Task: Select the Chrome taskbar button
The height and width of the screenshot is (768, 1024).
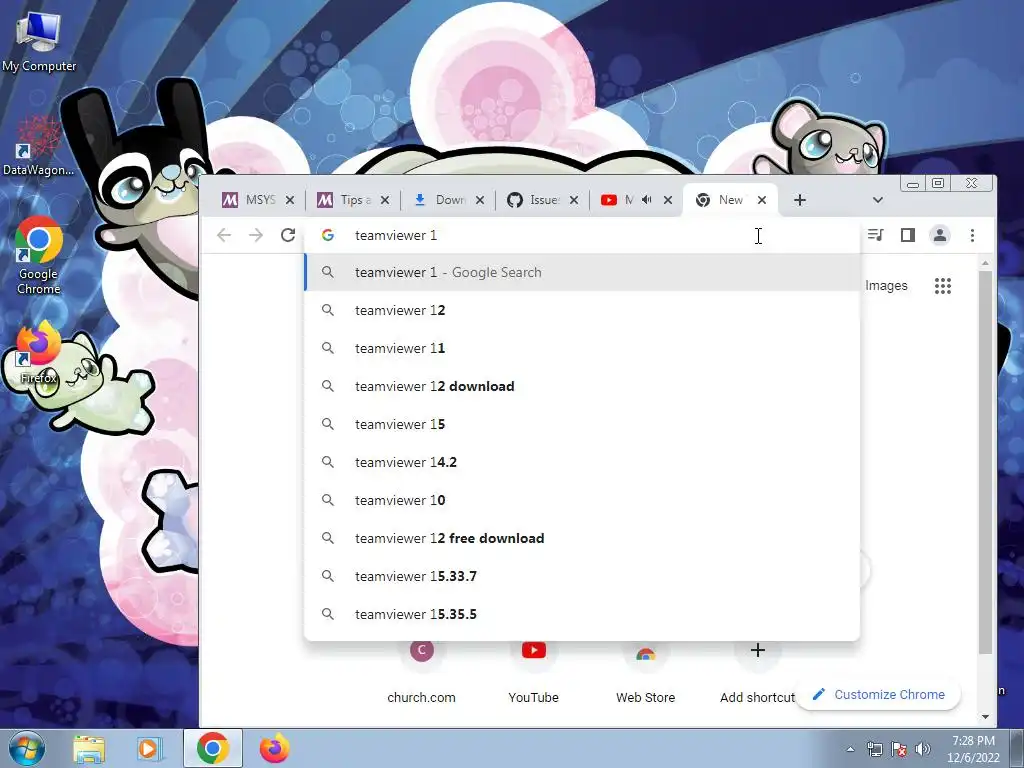Action: click(x=212, y=748)
